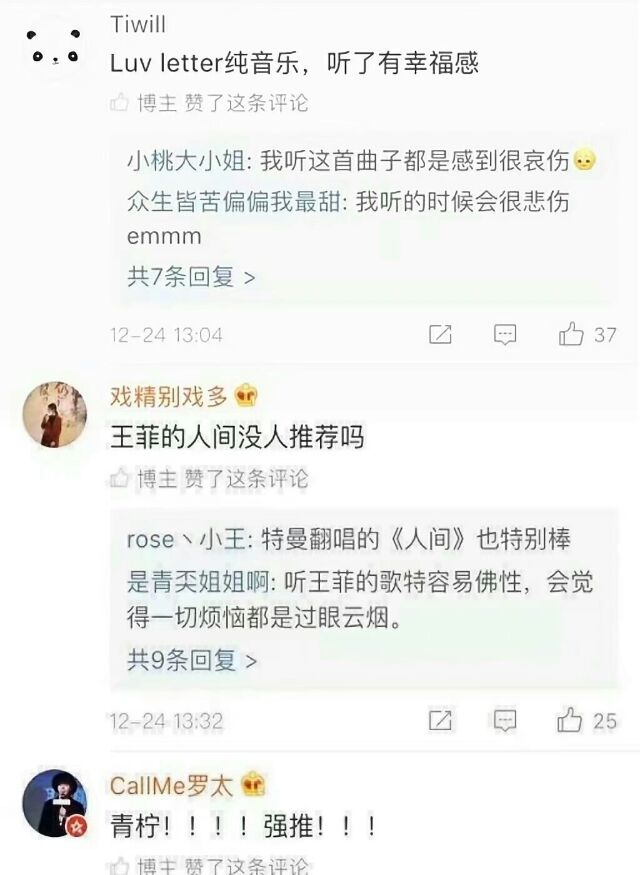640x875 pixels.
Task: Open 戏精别戏多's profile avatar
Action: (54, 415)
